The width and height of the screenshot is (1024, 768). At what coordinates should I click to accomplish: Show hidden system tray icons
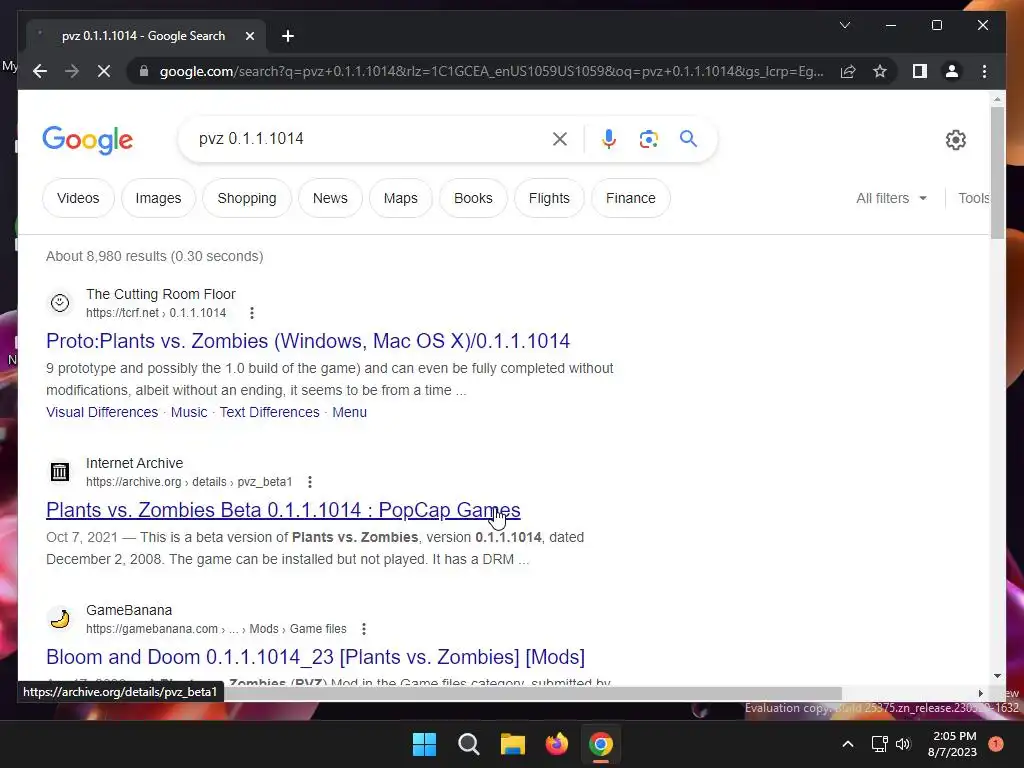click(848, 744)
